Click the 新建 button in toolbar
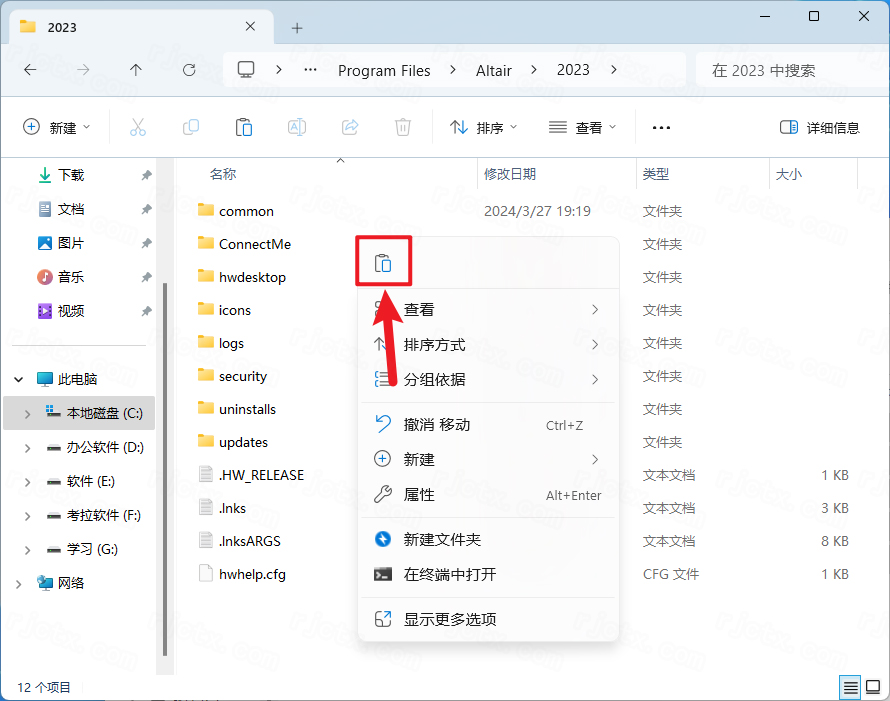 click(56, 127)
